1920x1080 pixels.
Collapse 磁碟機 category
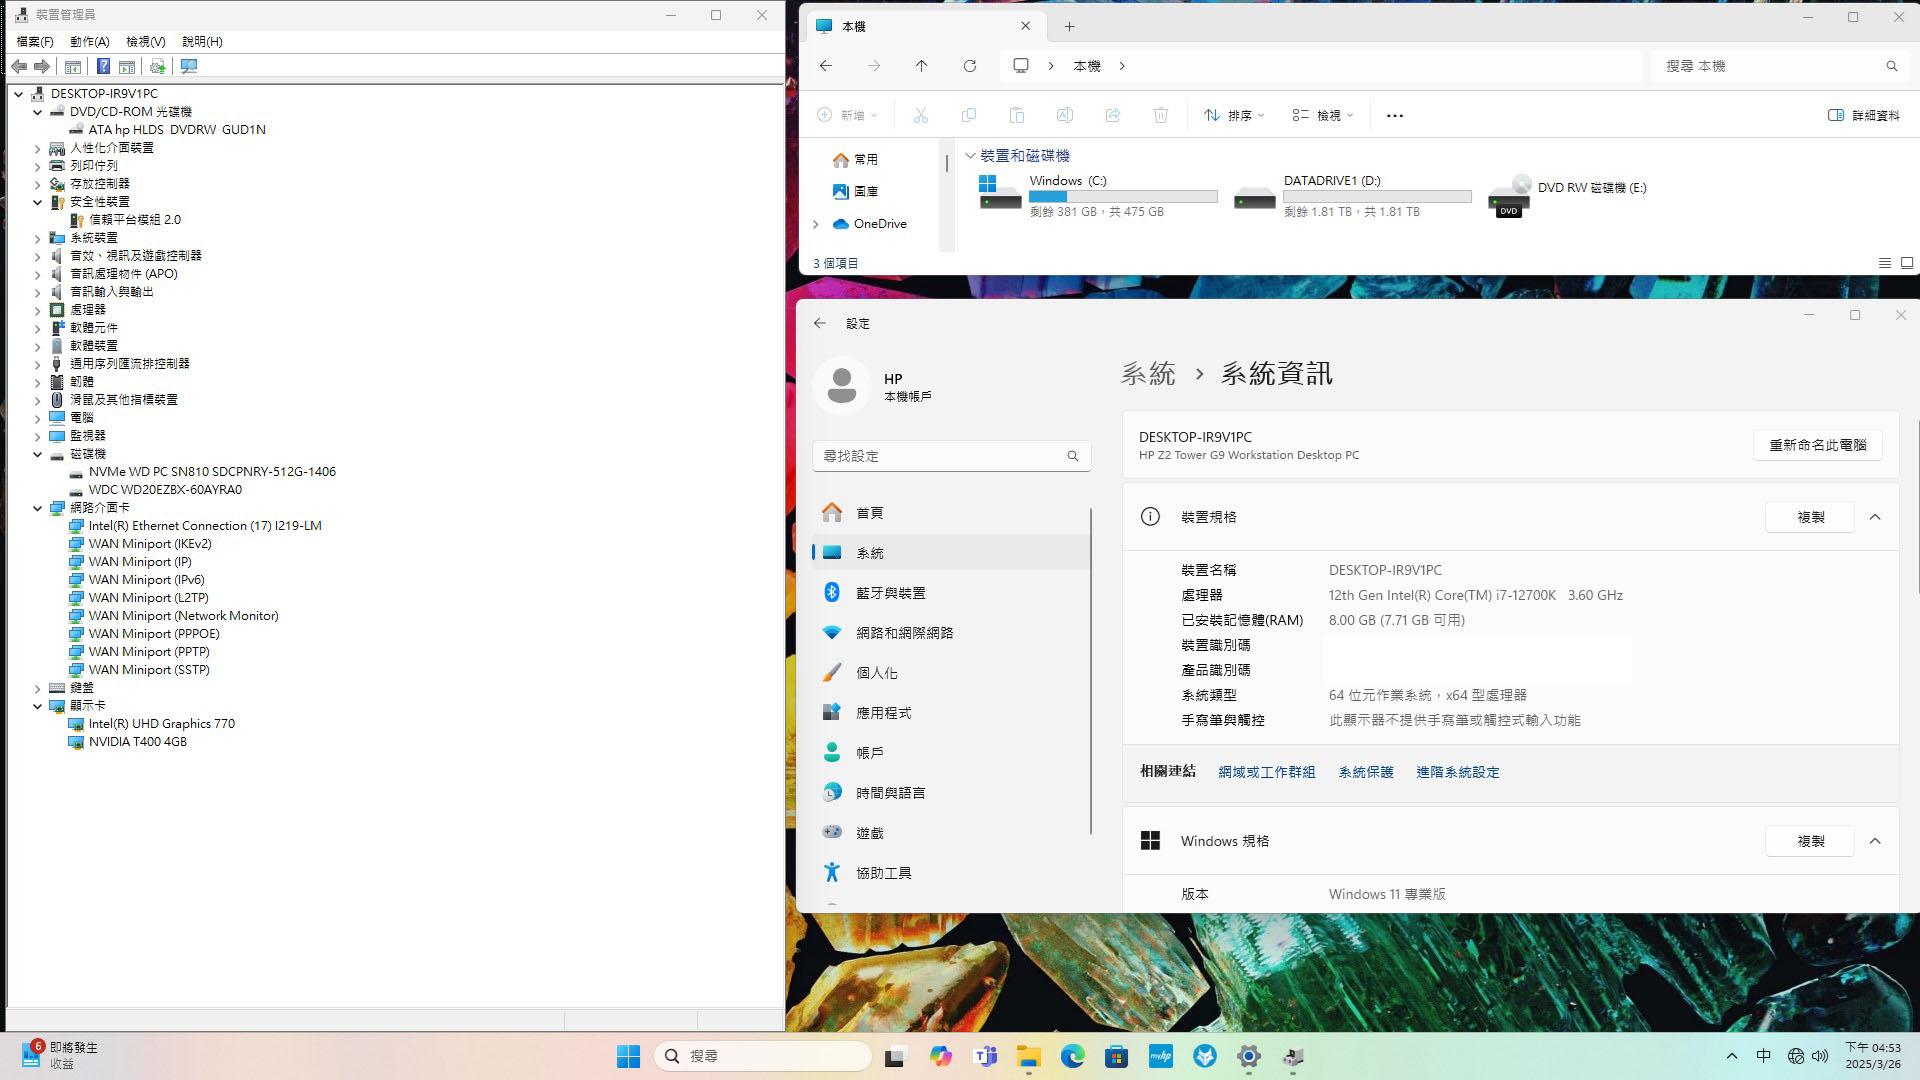coord(38,454)
